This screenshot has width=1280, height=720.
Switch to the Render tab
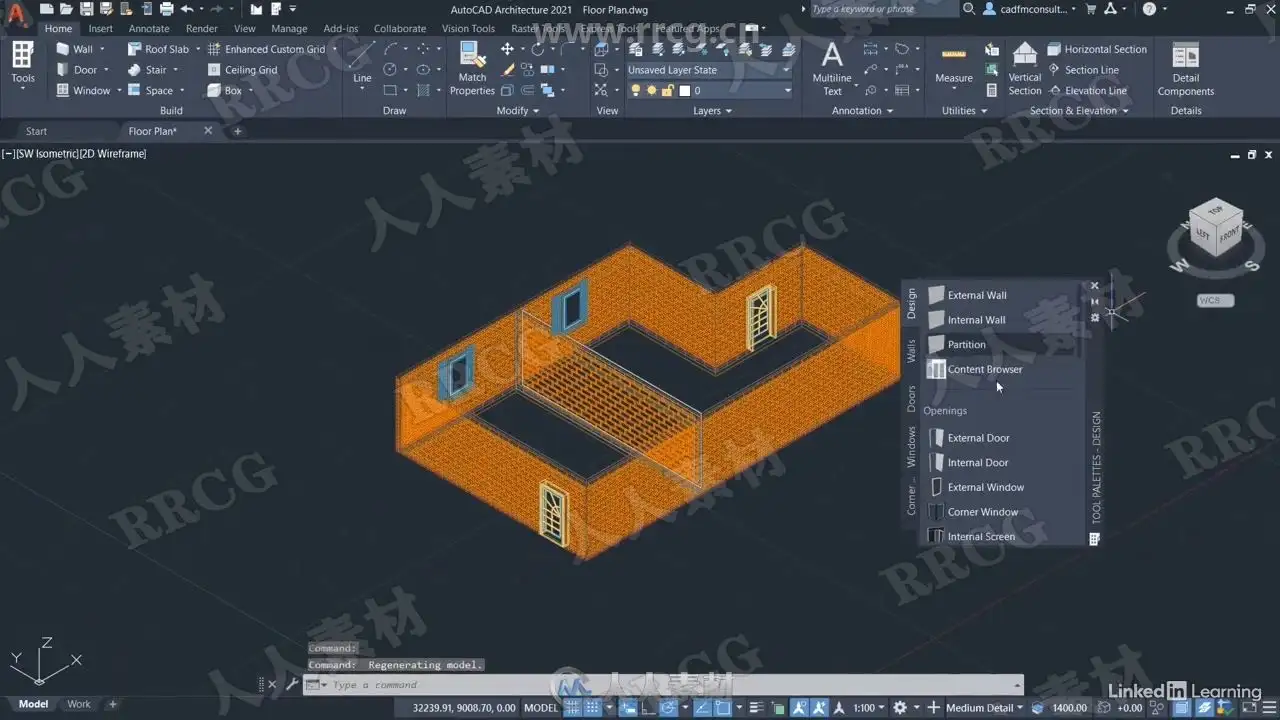pyautogui.click(x=202, y=29)
